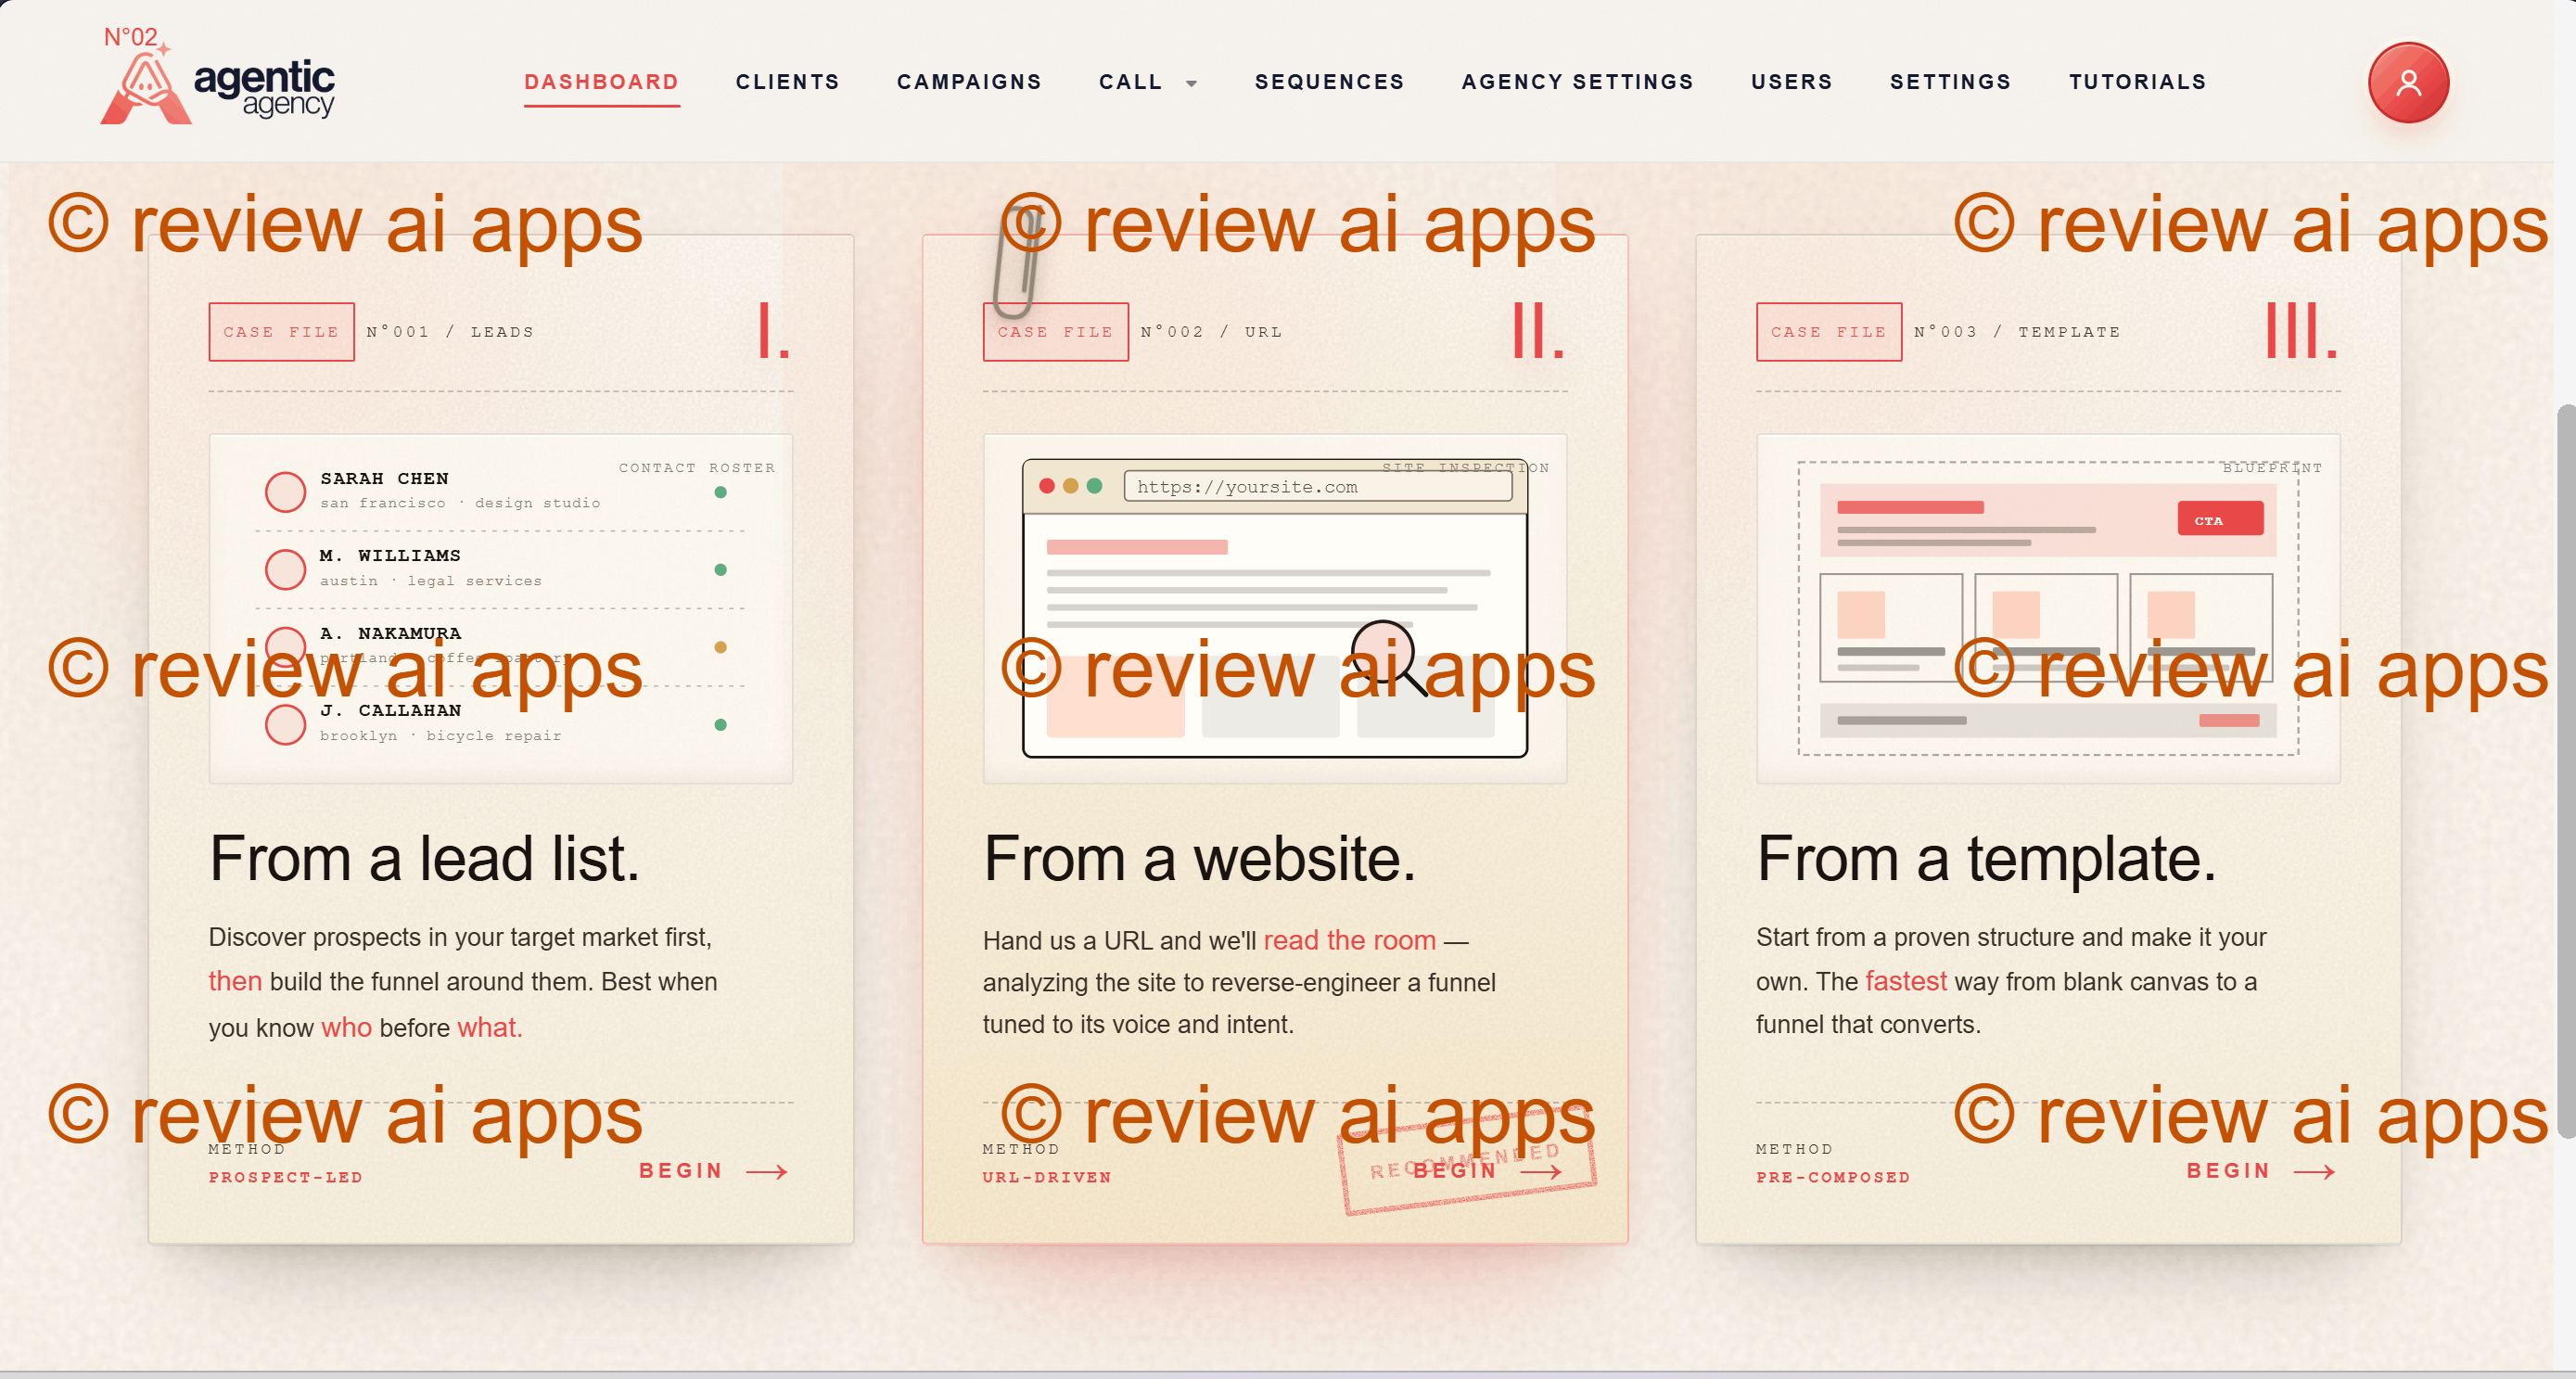The height and width of the screenshot is (1379, 2576).
Task: Click the vertical page scrollbar
Action: pos(2565,770)
